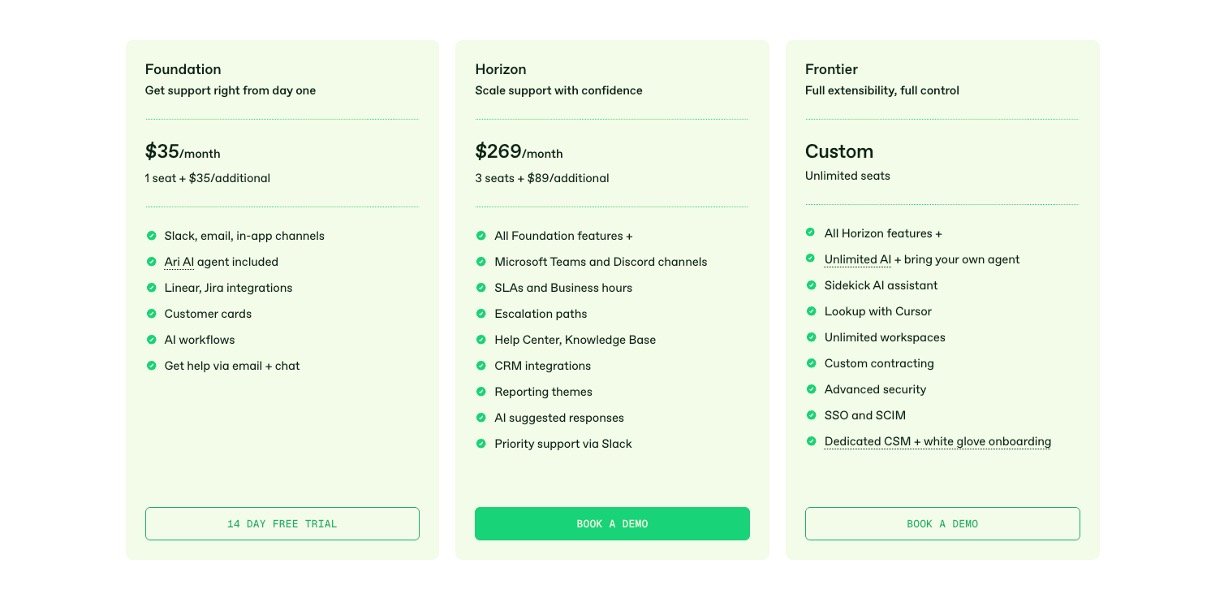Click the checkmark icon beside Slack, email, in-app channels
Viewport: 1224px width, 594px height.
pyautogui.click(x=151, y=236)
